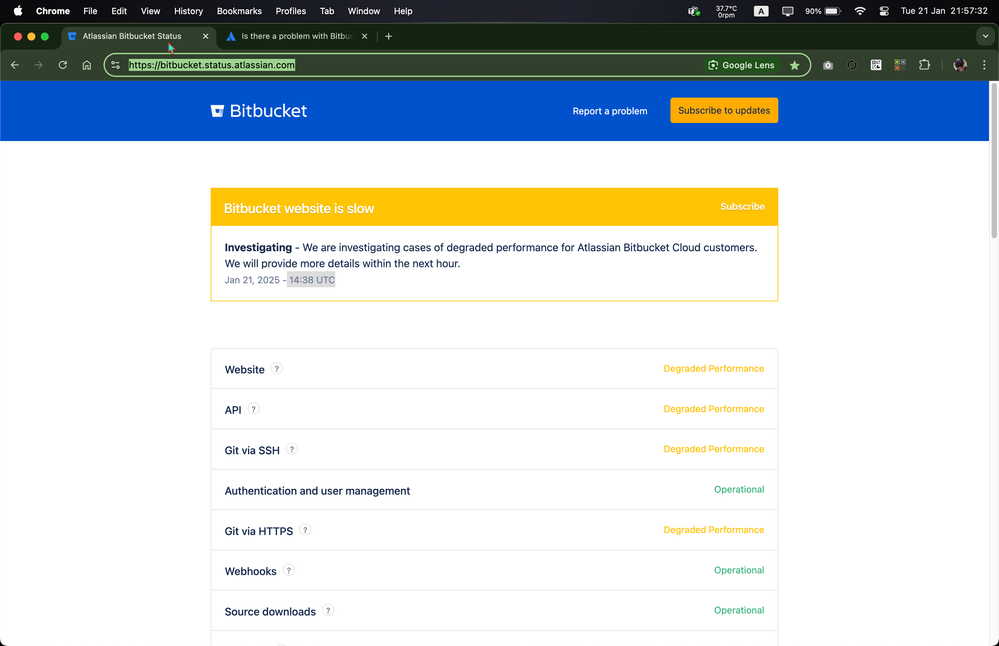Open Chrome's three-dot menu
This screenshot has width=999, height=646.
pos(984,65)
